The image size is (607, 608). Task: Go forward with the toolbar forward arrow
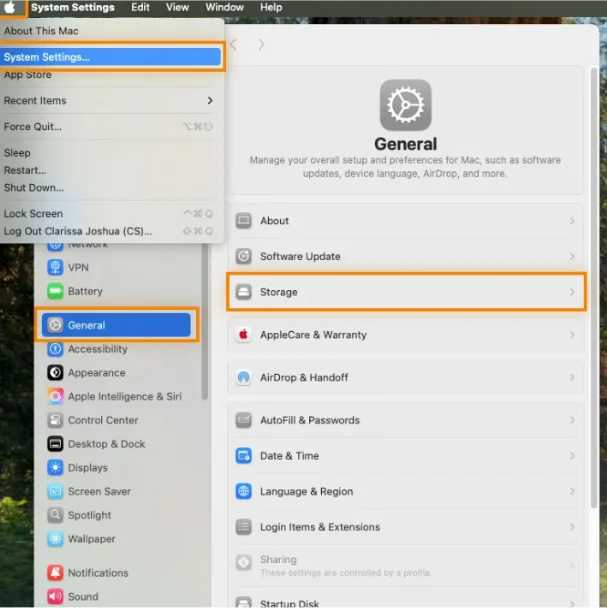[261, 45]
